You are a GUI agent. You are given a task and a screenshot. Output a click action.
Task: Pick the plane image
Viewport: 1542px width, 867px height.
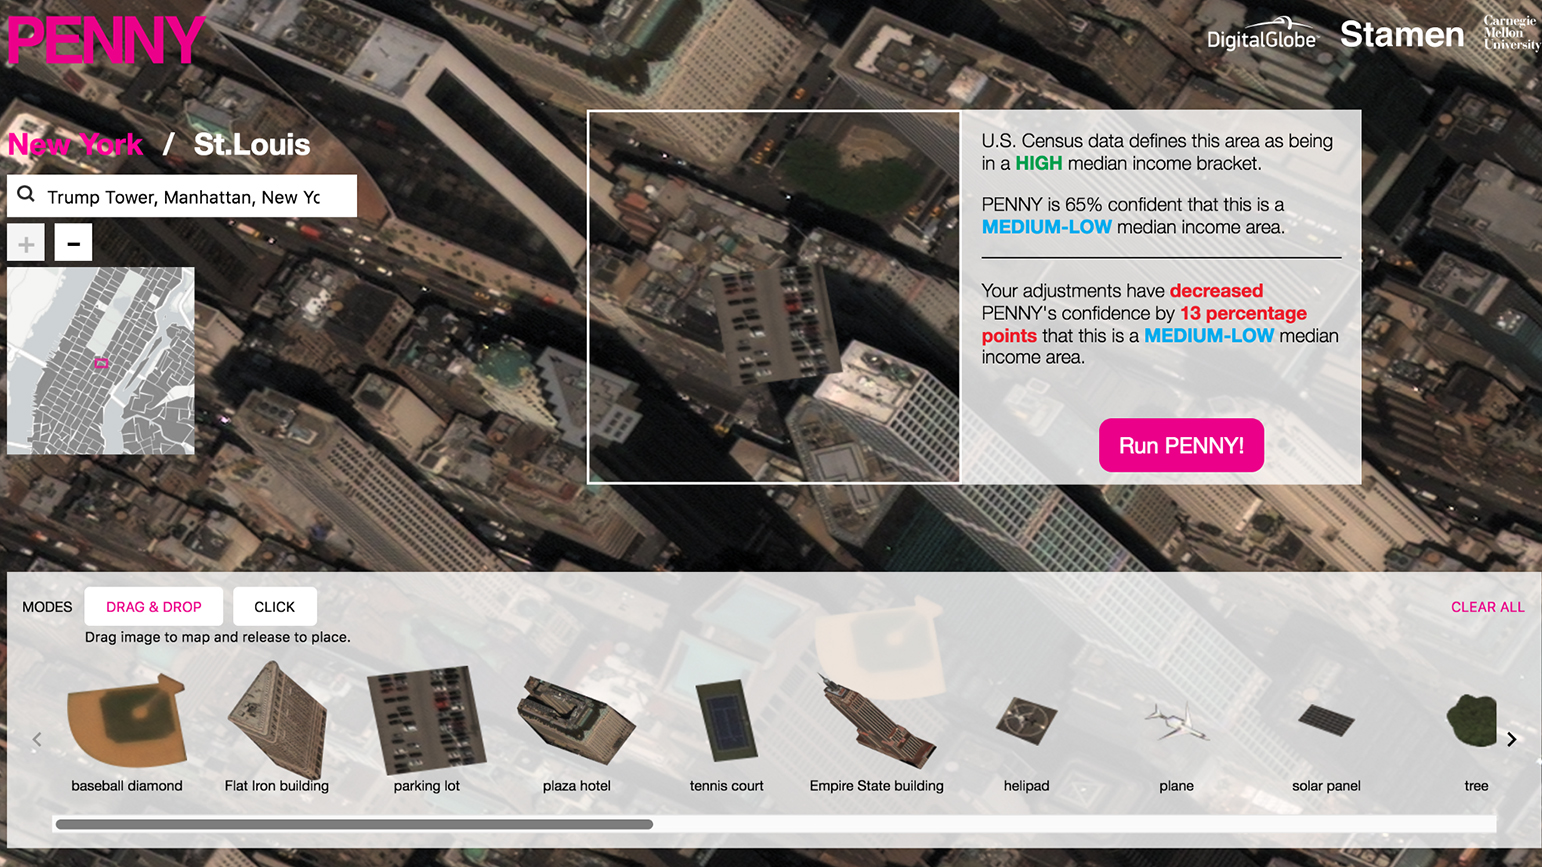(1177, 720)
